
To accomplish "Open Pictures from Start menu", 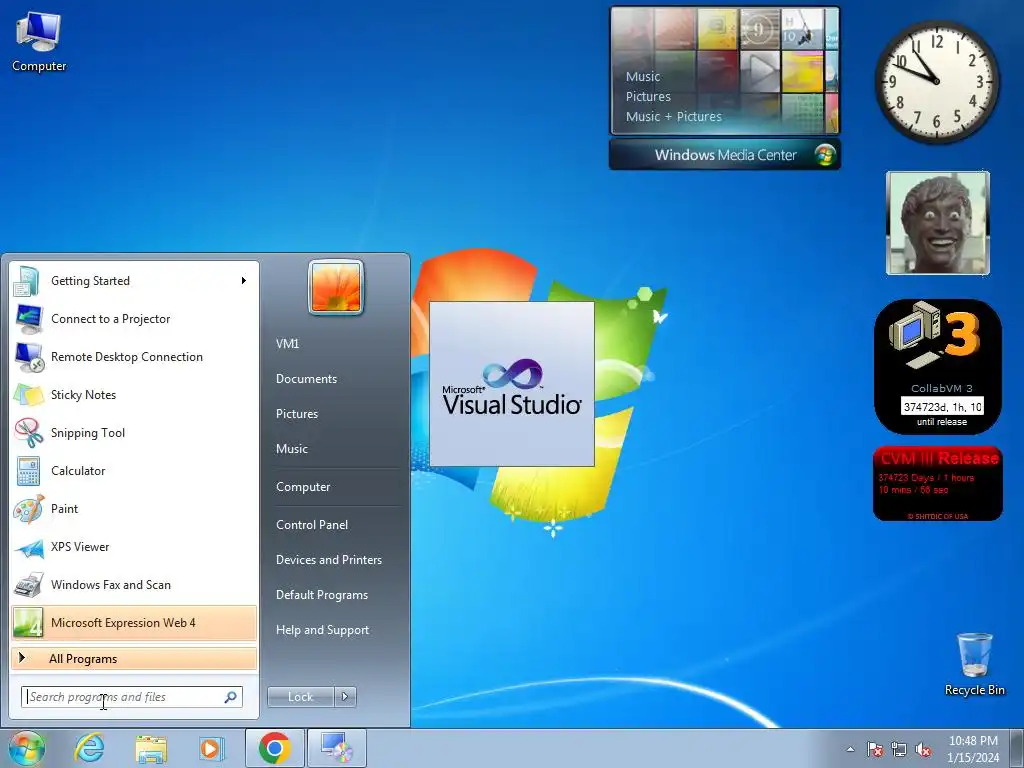I will [x=297, y=413].
